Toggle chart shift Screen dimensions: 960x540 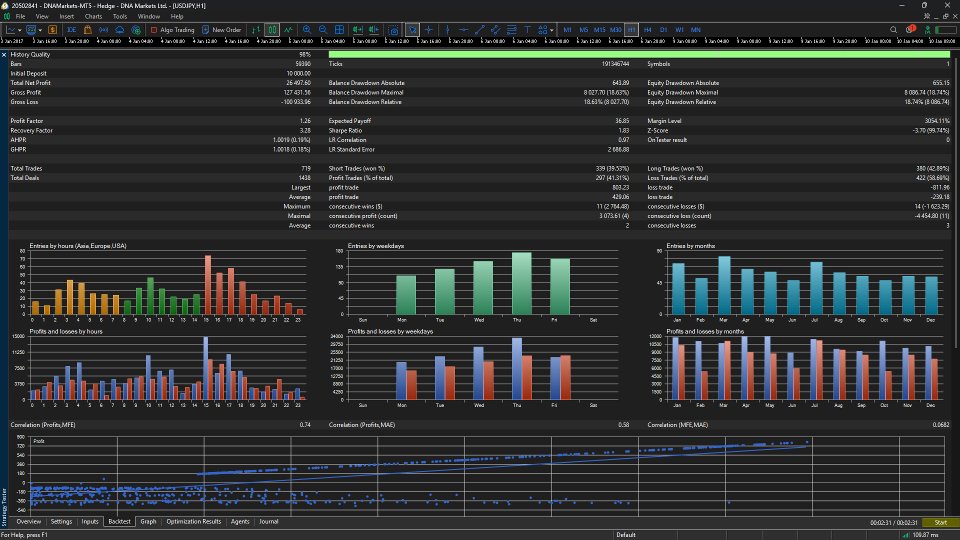(x=373, y=29)
